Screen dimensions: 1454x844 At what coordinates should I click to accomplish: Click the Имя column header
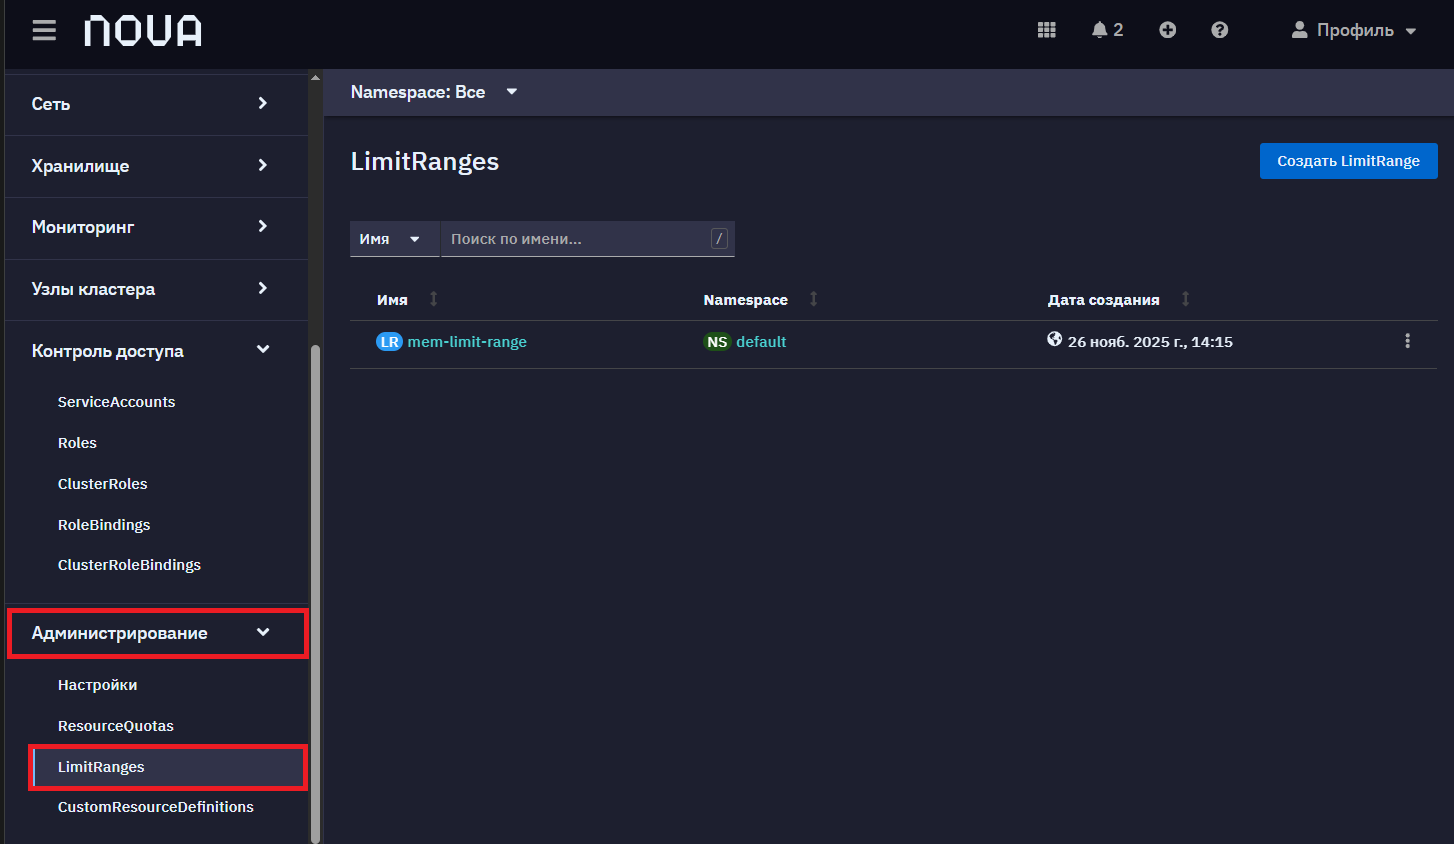pos(392,300)
